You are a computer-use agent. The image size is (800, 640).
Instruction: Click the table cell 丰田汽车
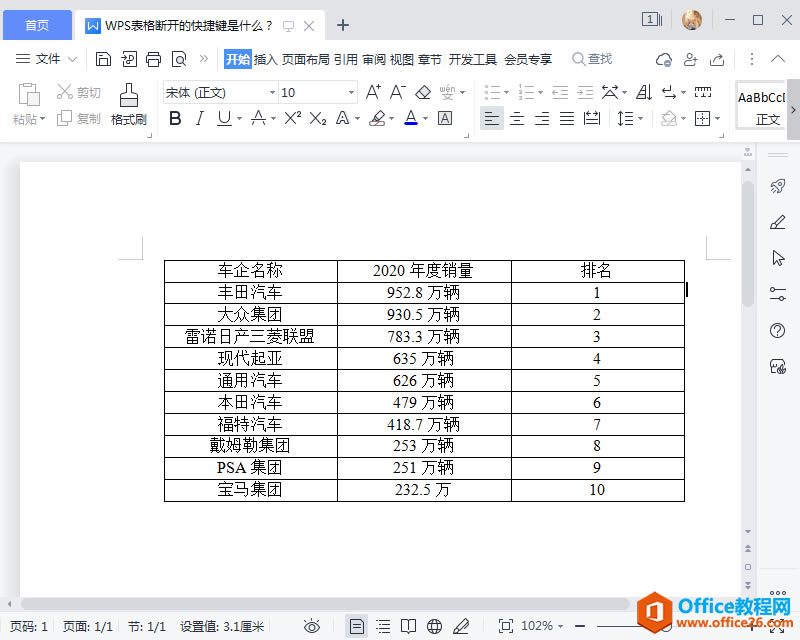pos(251,293)
